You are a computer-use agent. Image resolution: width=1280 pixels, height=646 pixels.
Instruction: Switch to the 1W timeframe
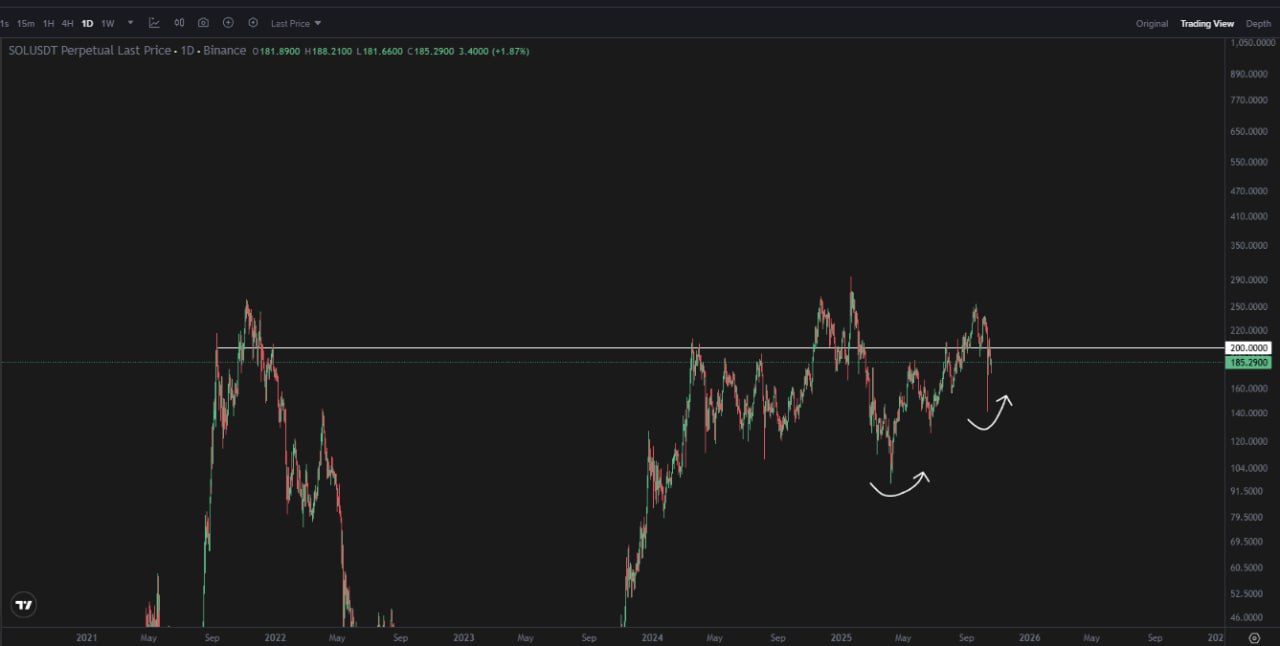(x=108, y=23)
